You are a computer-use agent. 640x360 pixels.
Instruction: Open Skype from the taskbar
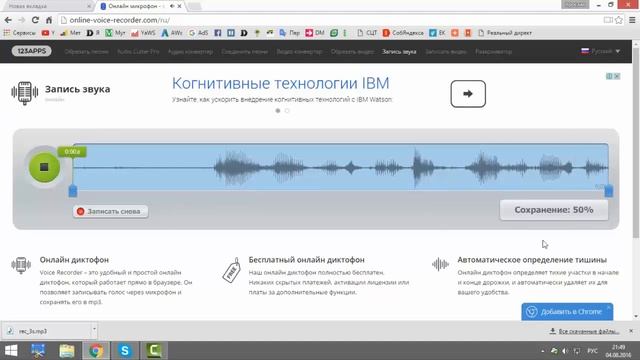coord(124,351)
